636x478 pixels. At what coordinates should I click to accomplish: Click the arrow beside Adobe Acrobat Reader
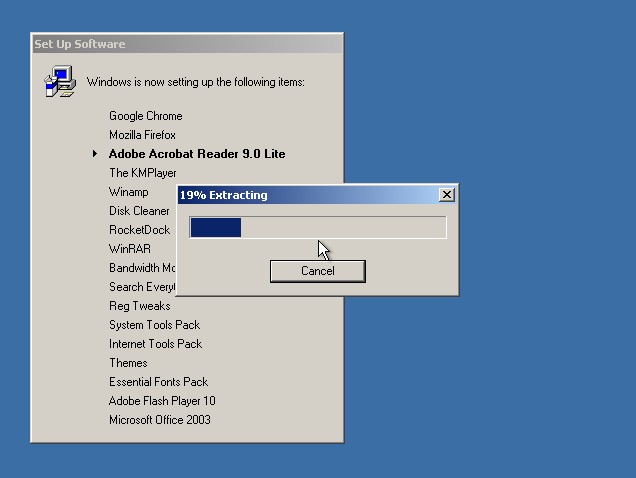pyautogui.click(x=95, y=153)
